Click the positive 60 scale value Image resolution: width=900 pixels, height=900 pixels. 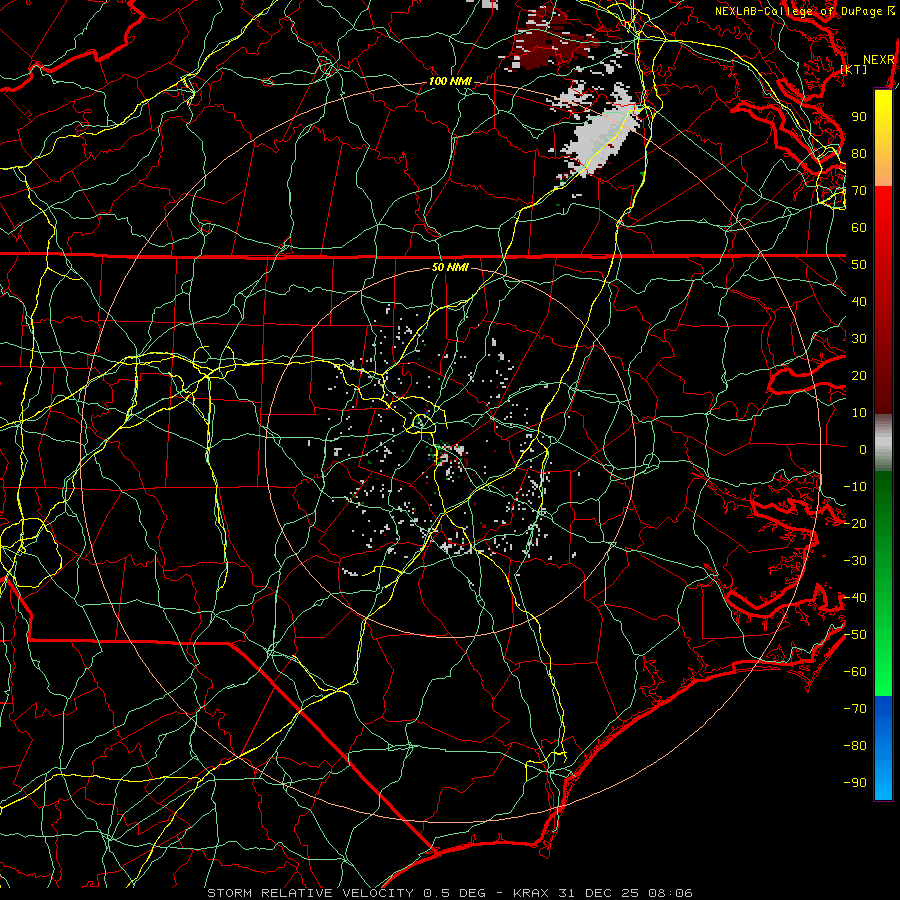tap(859, 228)
